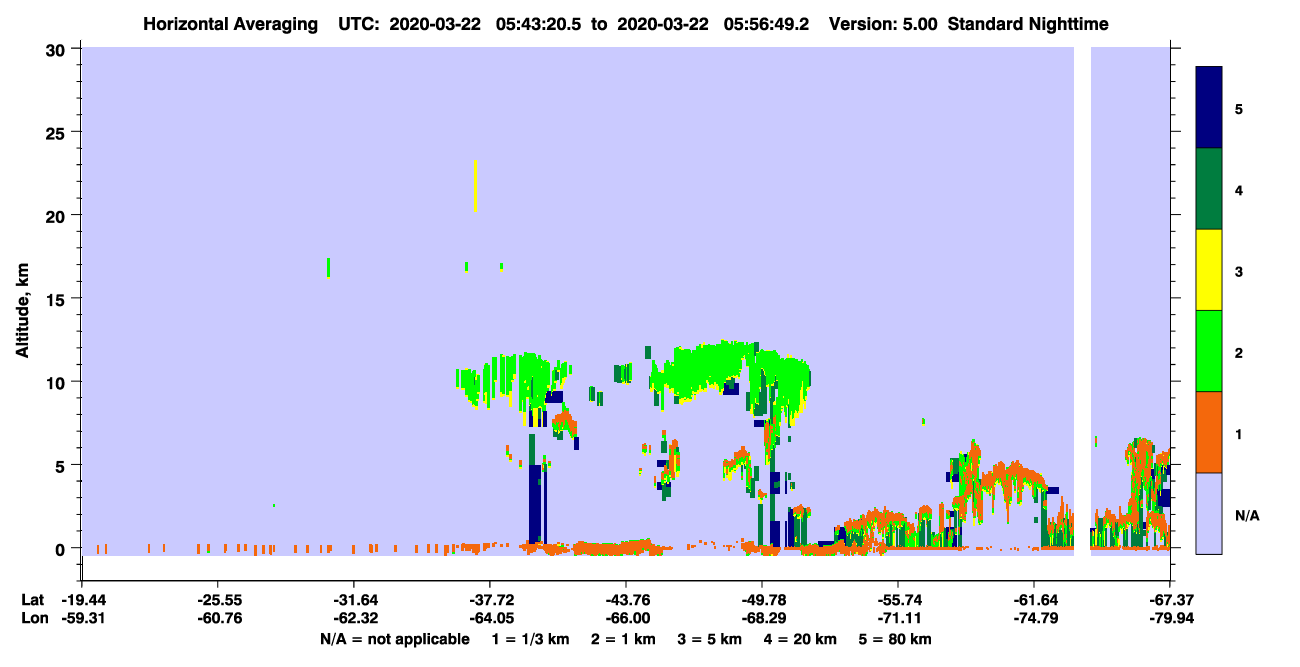The height and width of the screenshot is (667, 1300).
Task: Click longitude value -59.31
Action: 82,617
